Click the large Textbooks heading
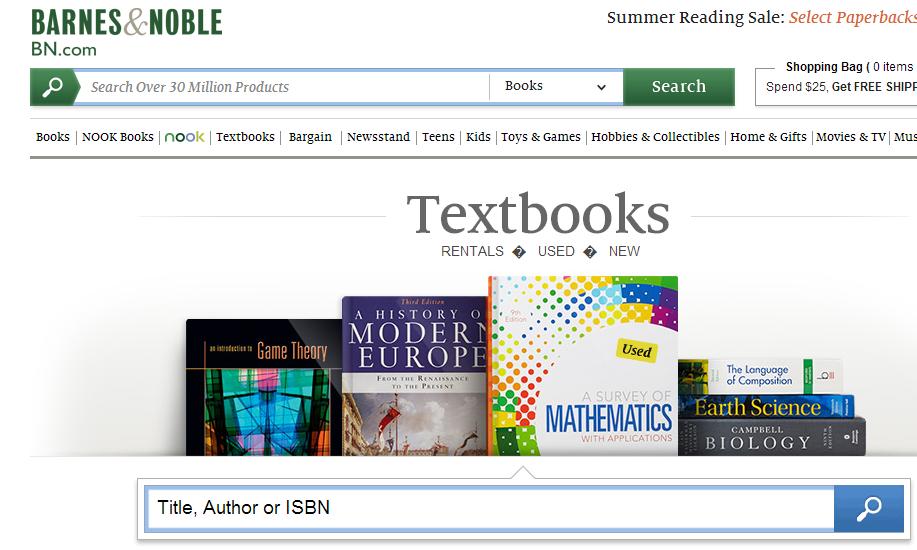 [x=538, y=214]
